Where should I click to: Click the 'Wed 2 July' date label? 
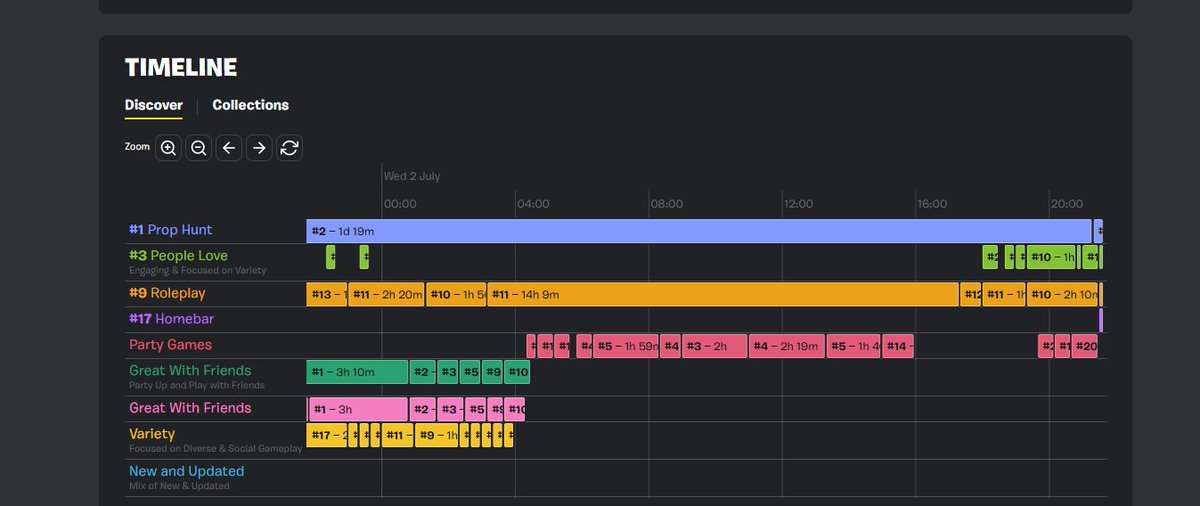click(412, 176)
